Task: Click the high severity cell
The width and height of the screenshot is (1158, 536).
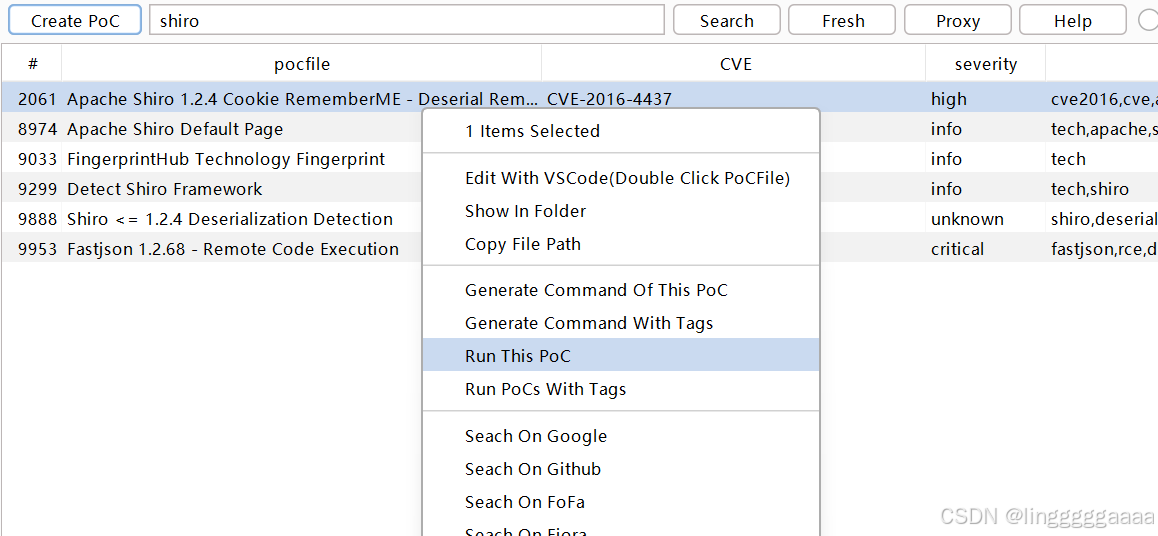Action: [986, 98]
